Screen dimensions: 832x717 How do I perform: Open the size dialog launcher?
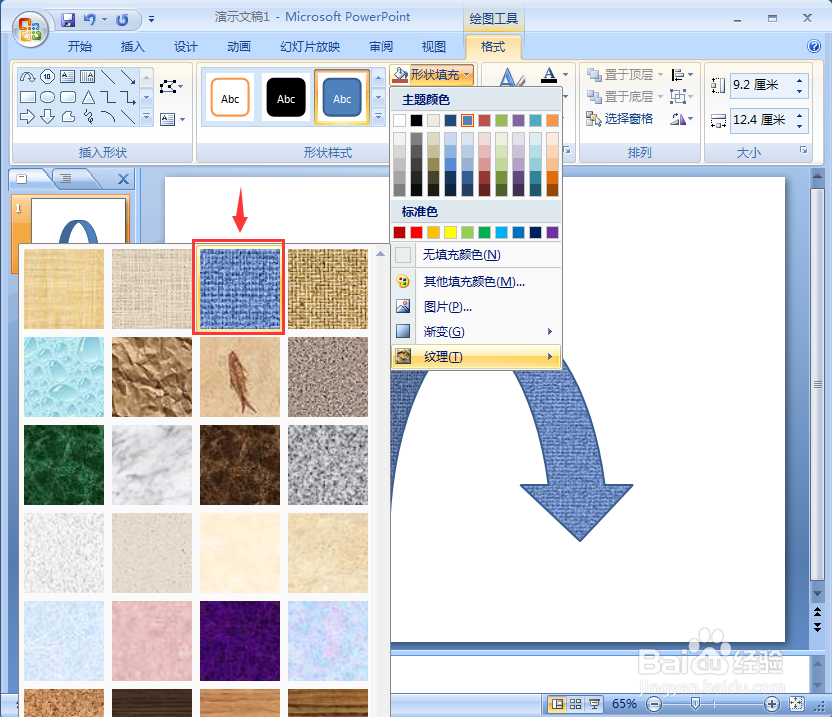(803, 150)
